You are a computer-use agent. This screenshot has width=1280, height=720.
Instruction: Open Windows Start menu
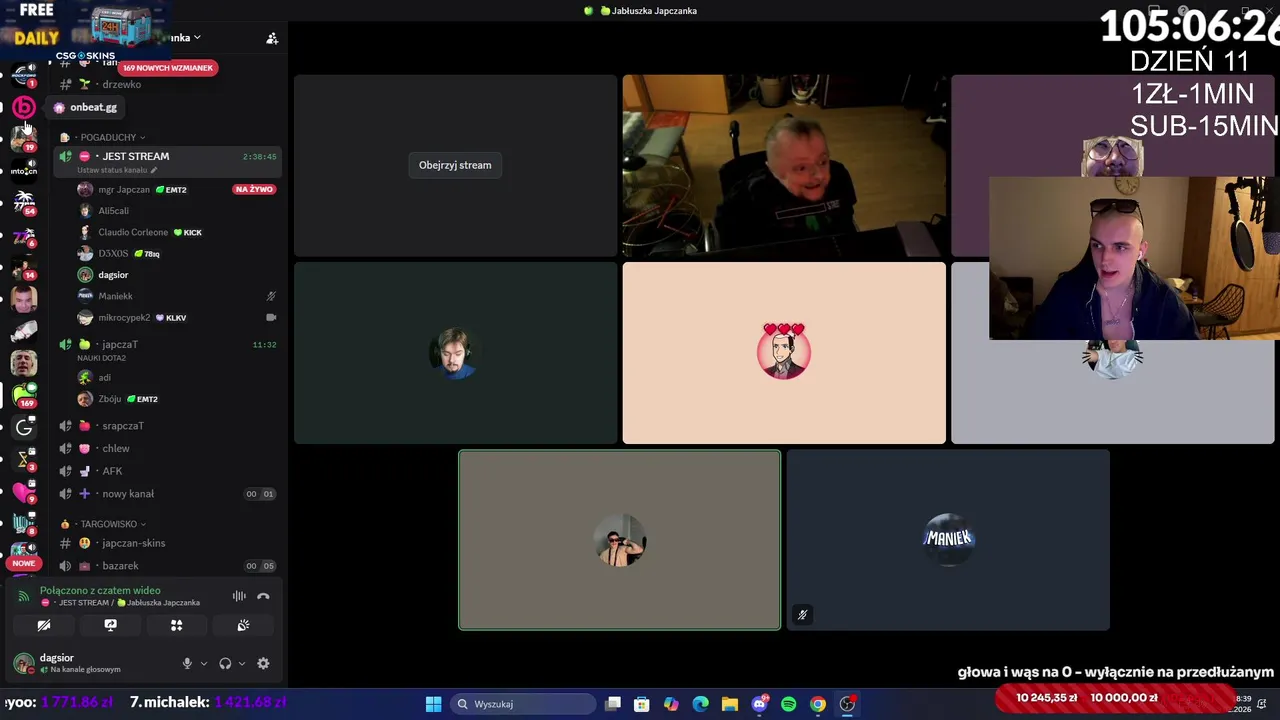(433, 704)
